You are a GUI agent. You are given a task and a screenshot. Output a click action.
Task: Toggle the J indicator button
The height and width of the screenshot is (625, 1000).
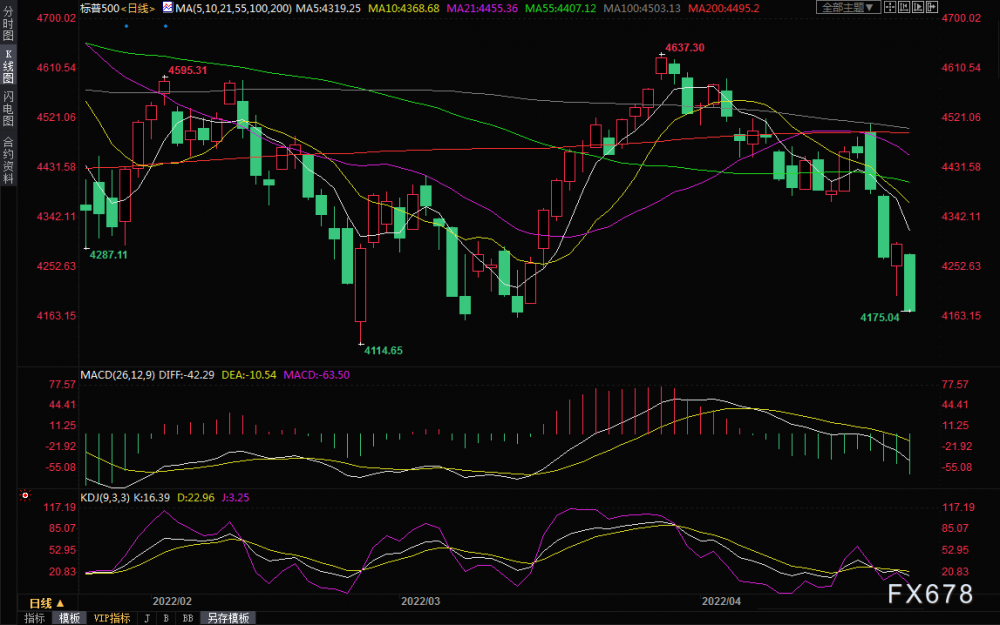coord(147,618)
